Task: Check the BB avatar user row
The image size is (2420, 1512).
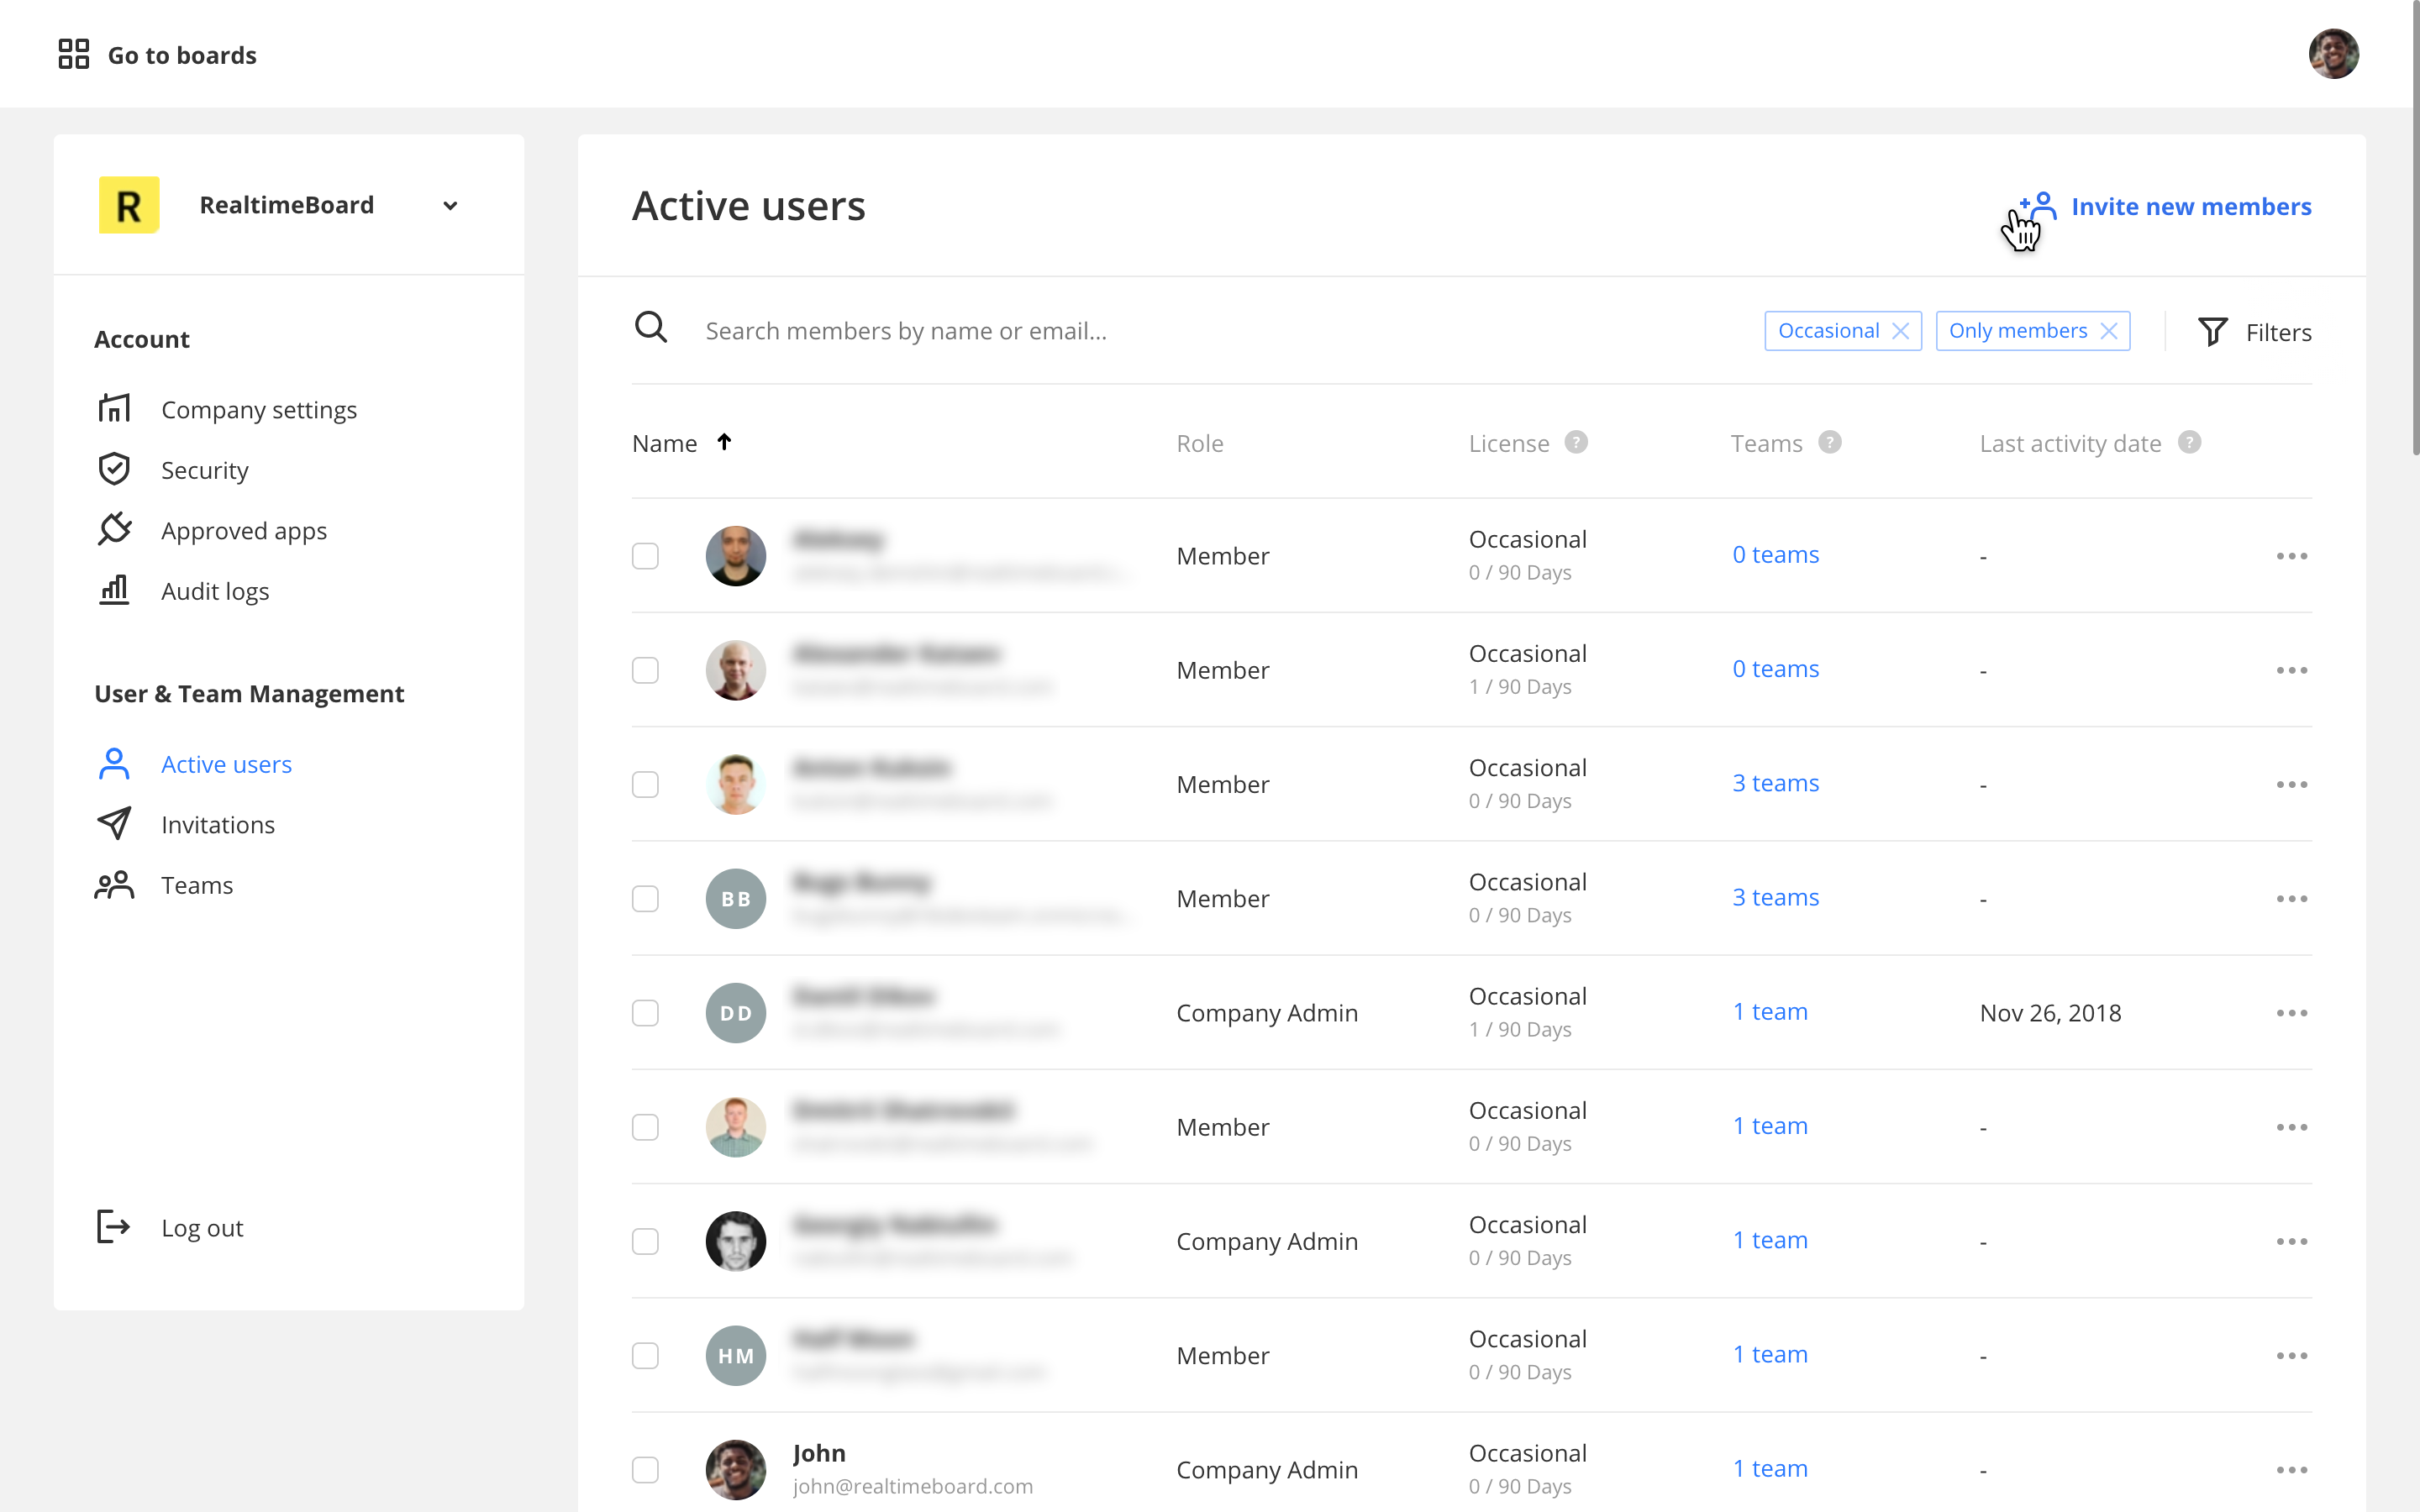Action: pyautogui.click(x=645, y=898)
